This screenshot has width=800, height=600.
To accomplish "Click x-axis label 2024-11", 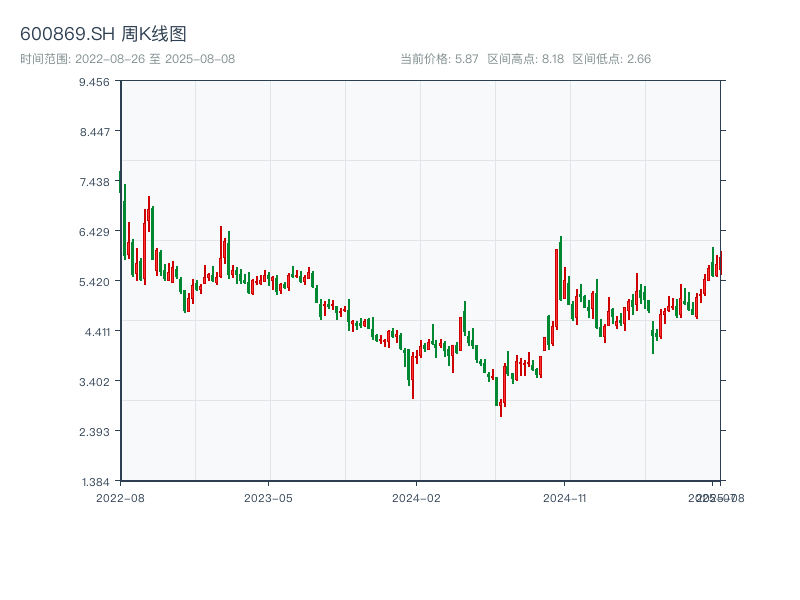I will point(565,498).
